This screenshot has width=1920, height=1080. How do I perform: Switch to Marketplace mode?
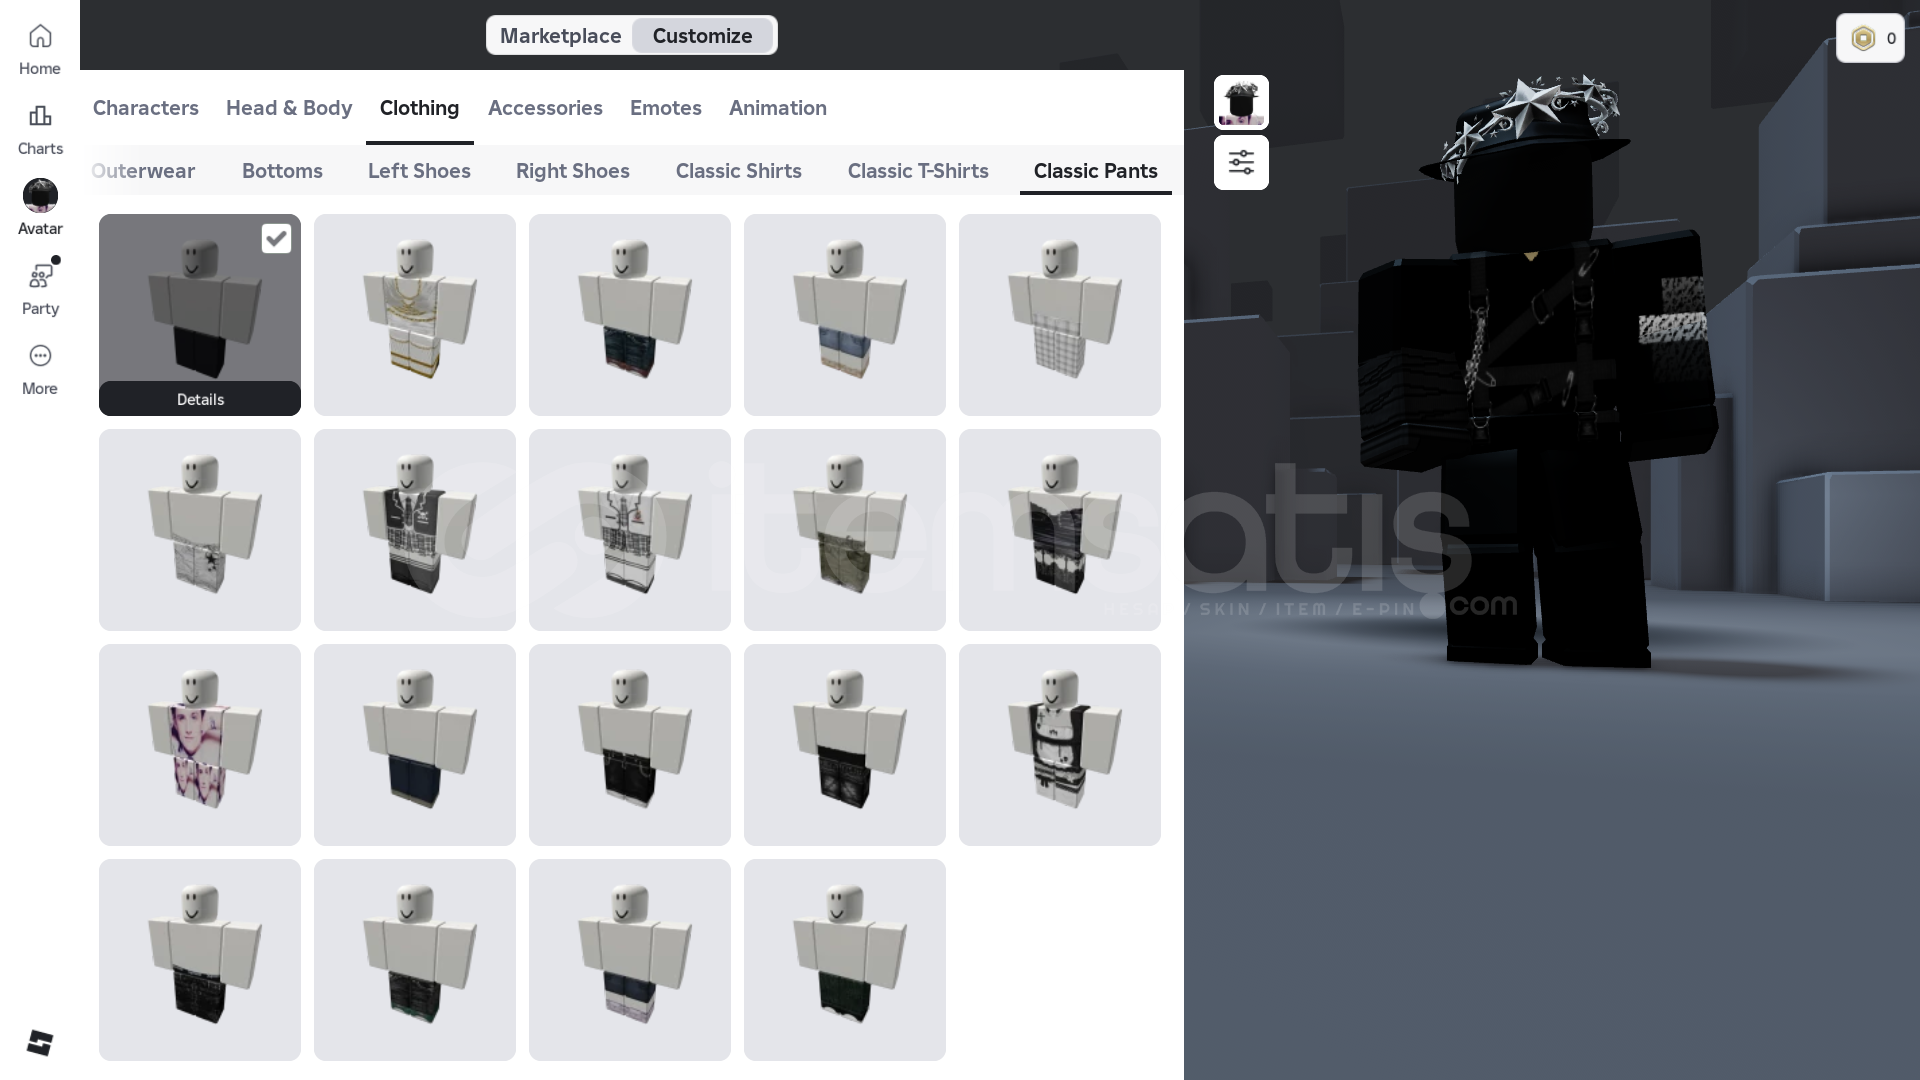[x=560, y=36]
